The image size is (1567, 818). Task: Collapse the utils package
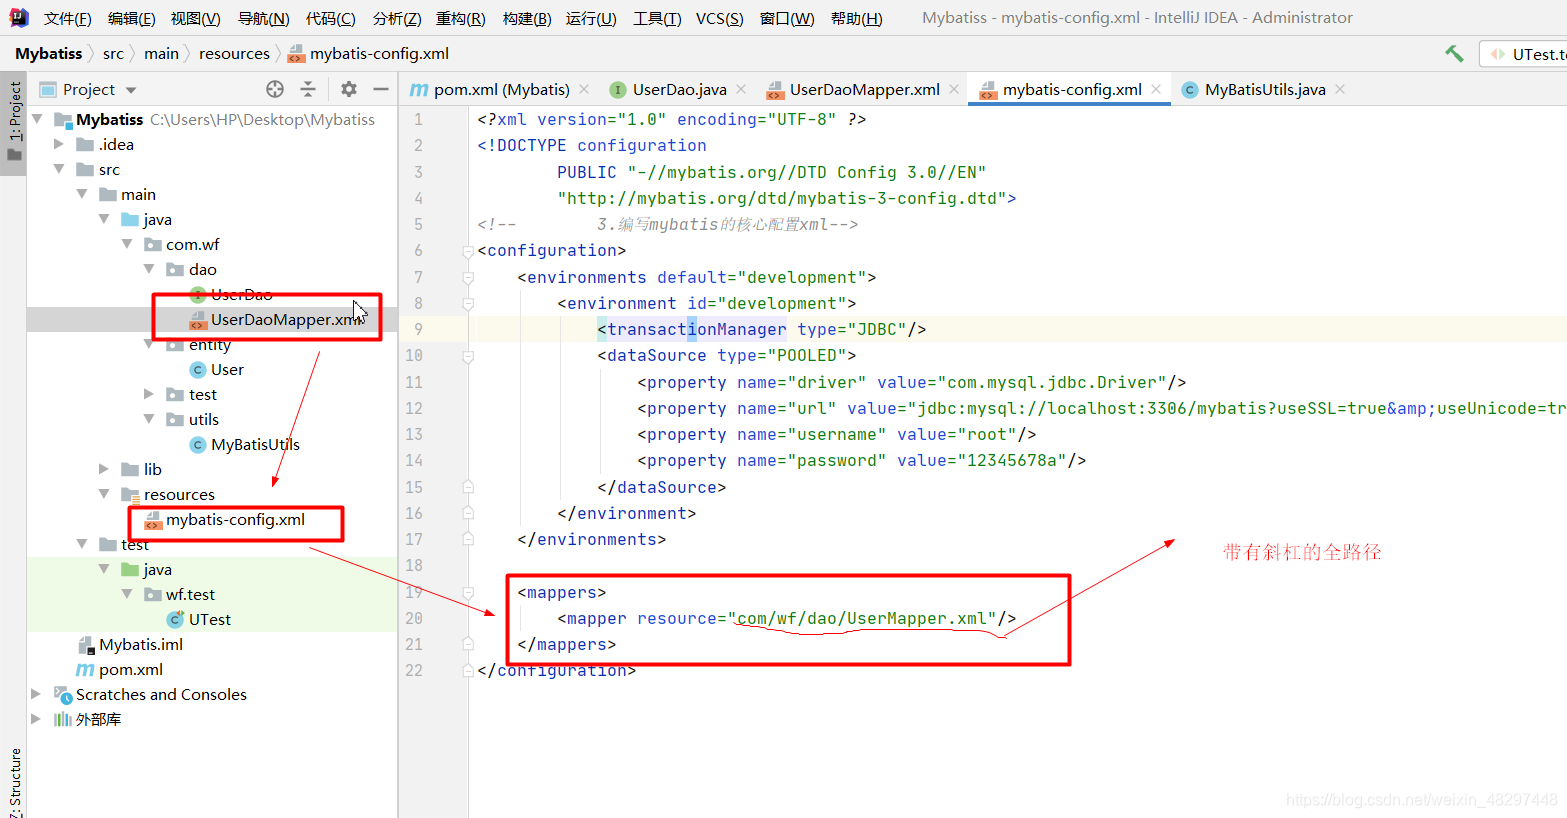(149, 419)
